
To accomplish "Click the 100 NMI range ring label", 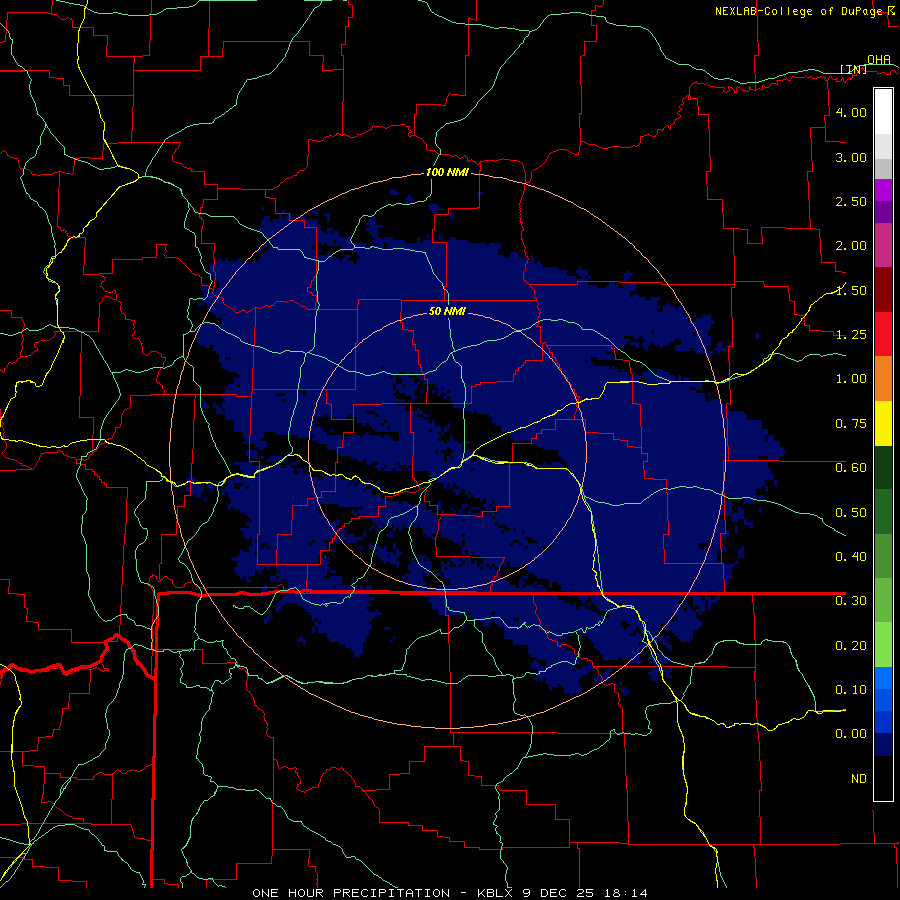I will tap(447, 172).
